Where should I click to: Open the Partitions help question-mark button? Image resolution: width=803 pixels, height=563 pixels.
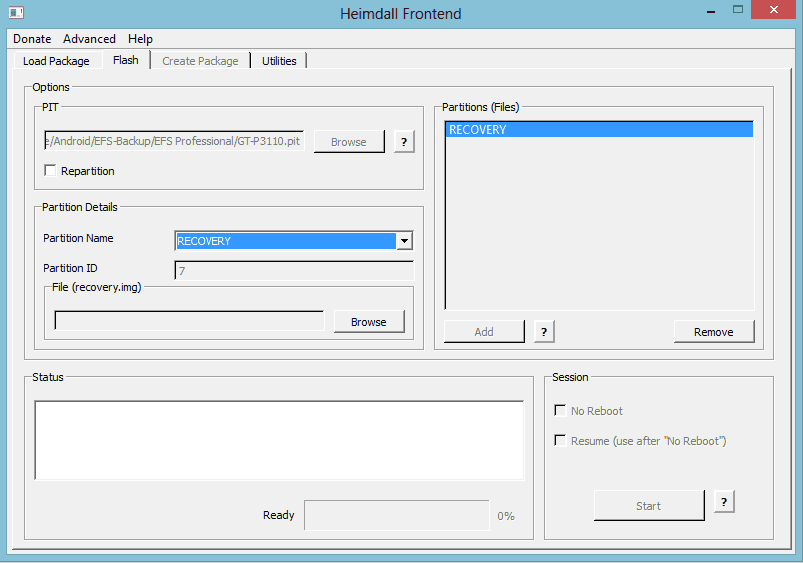coord(544,332)
